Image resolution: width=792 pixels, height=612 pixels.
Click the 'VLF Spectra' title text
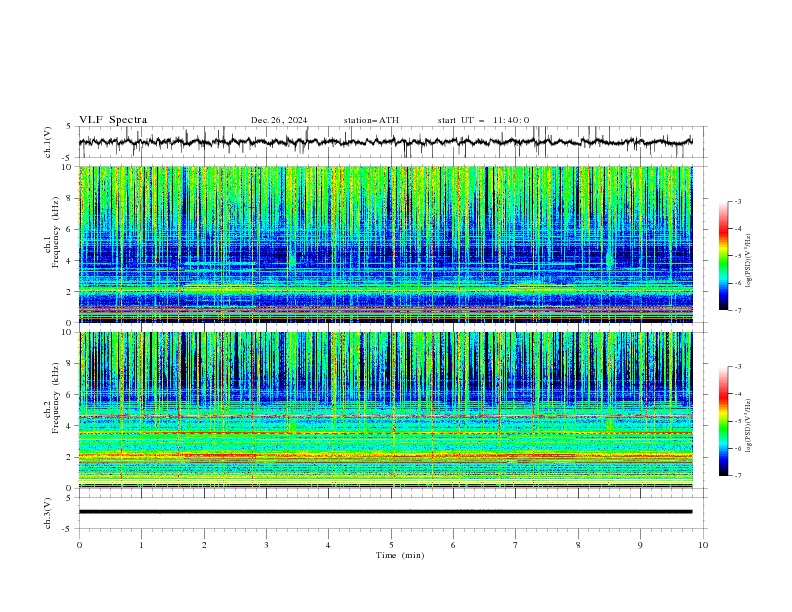[x=113, y=120]
